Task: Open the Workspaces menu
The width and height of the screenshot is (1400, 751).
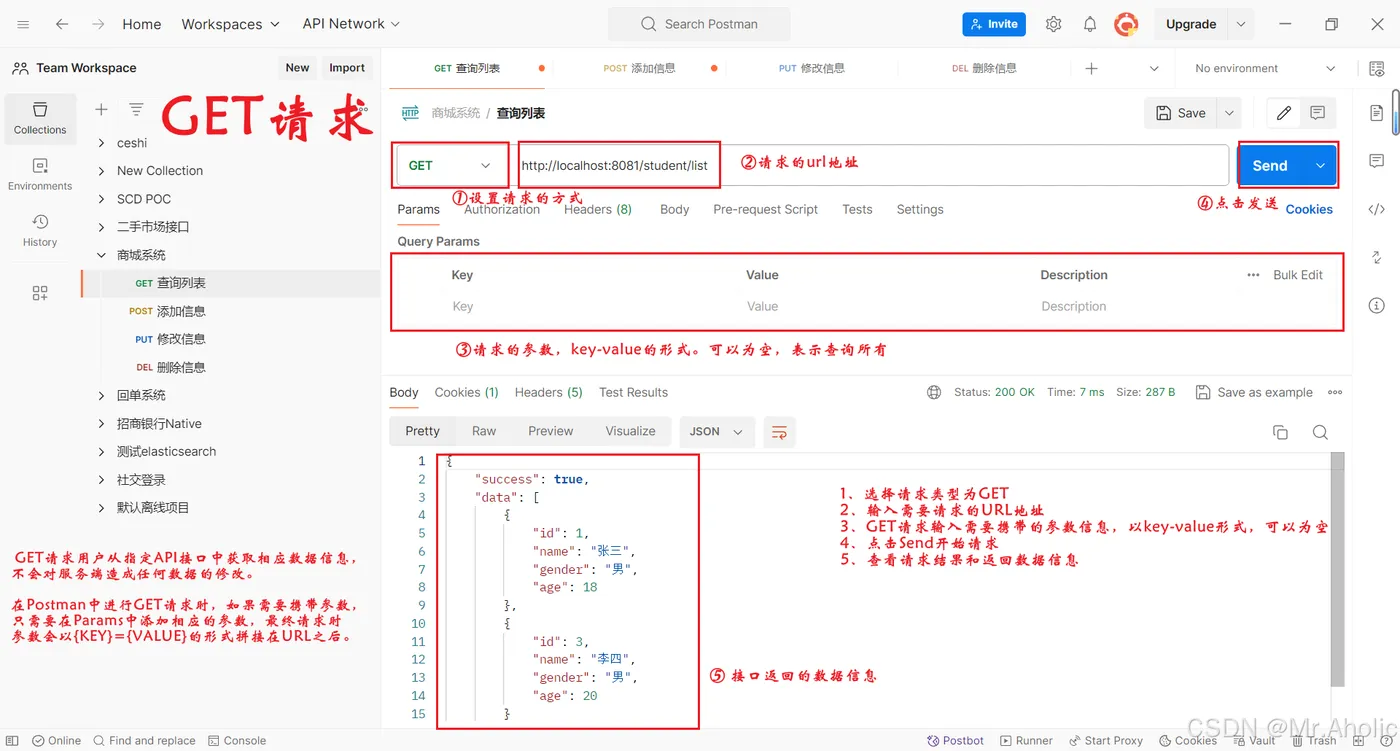Action: (x=229, y=24)
